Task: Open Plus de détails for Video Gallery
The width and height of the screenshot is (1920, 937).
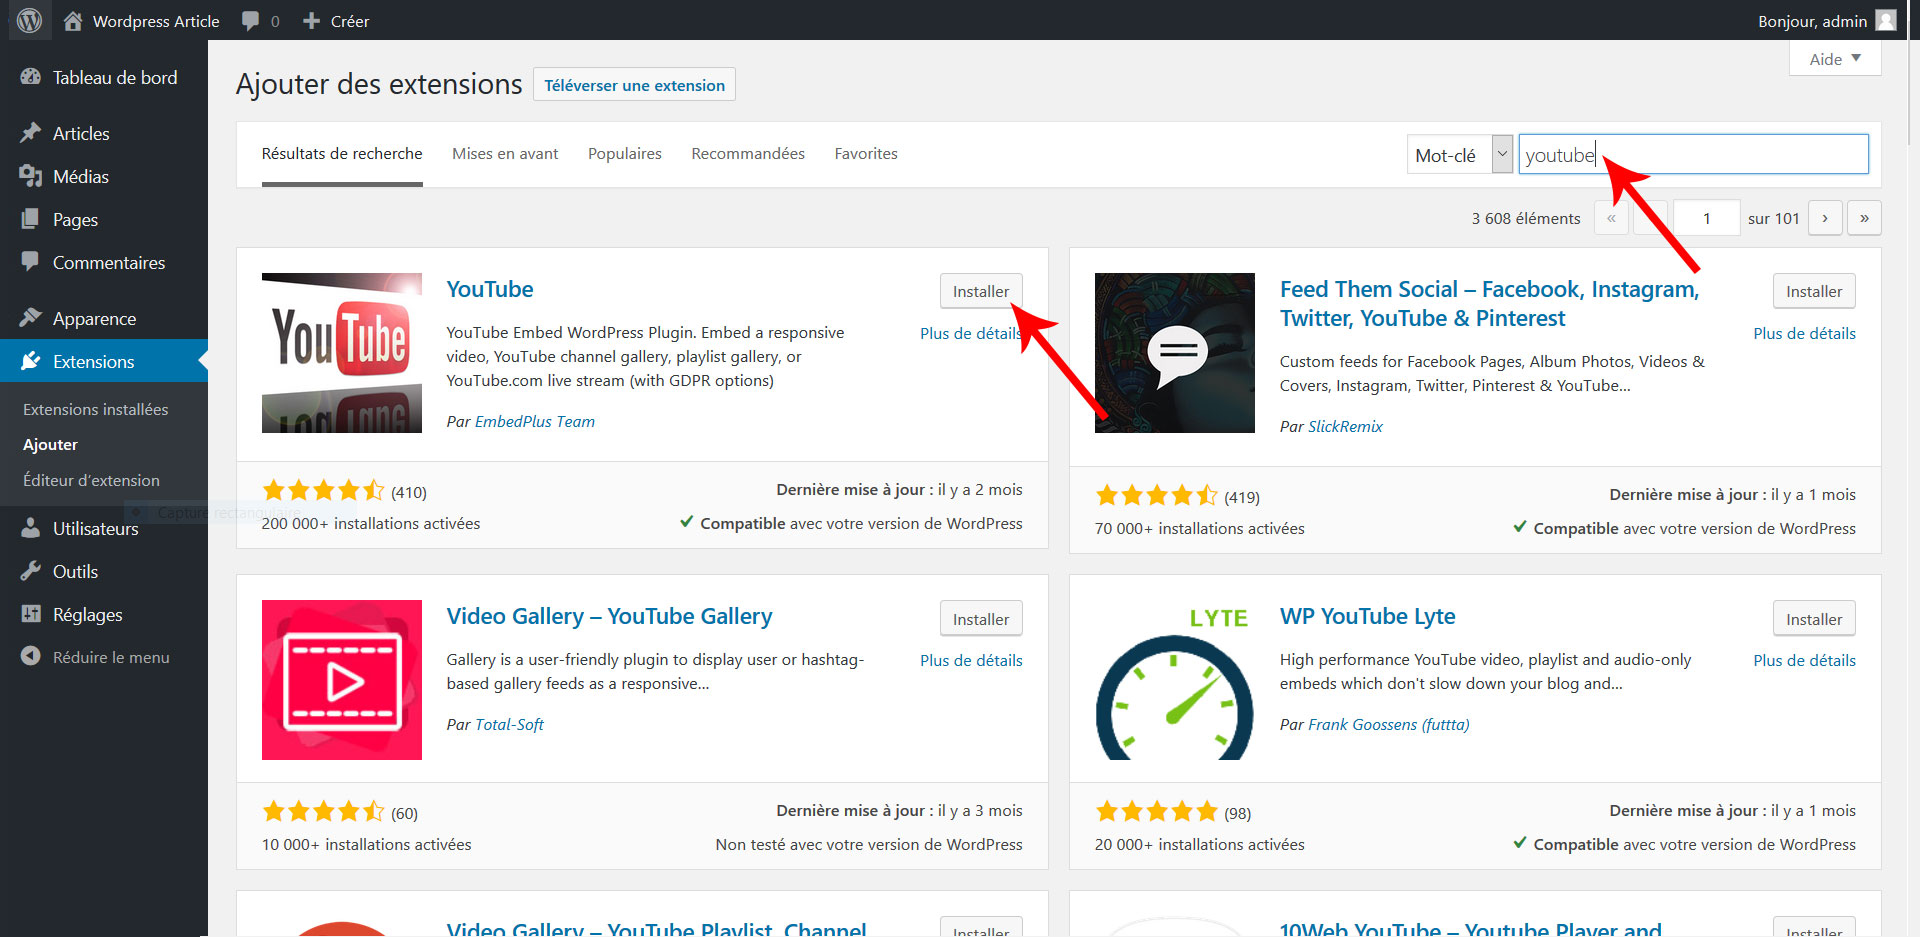Action: pyautogui.click(x=971, y=660)
